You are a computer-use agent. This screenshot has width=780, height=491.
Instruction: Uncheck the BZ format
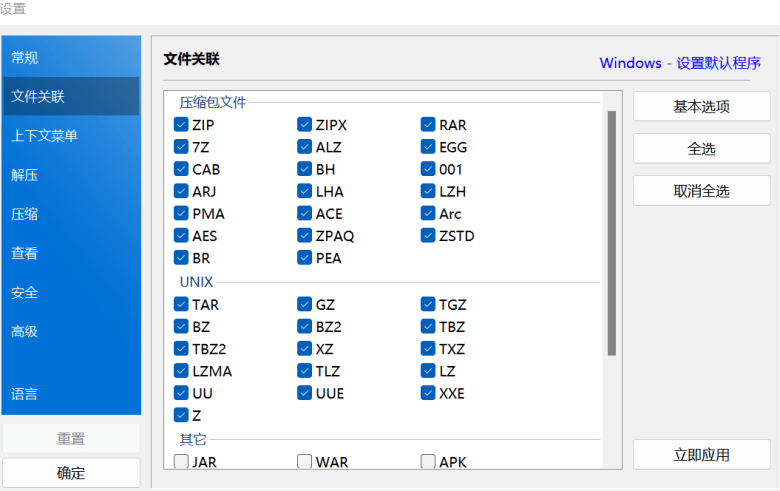click(x=181, y=326)
